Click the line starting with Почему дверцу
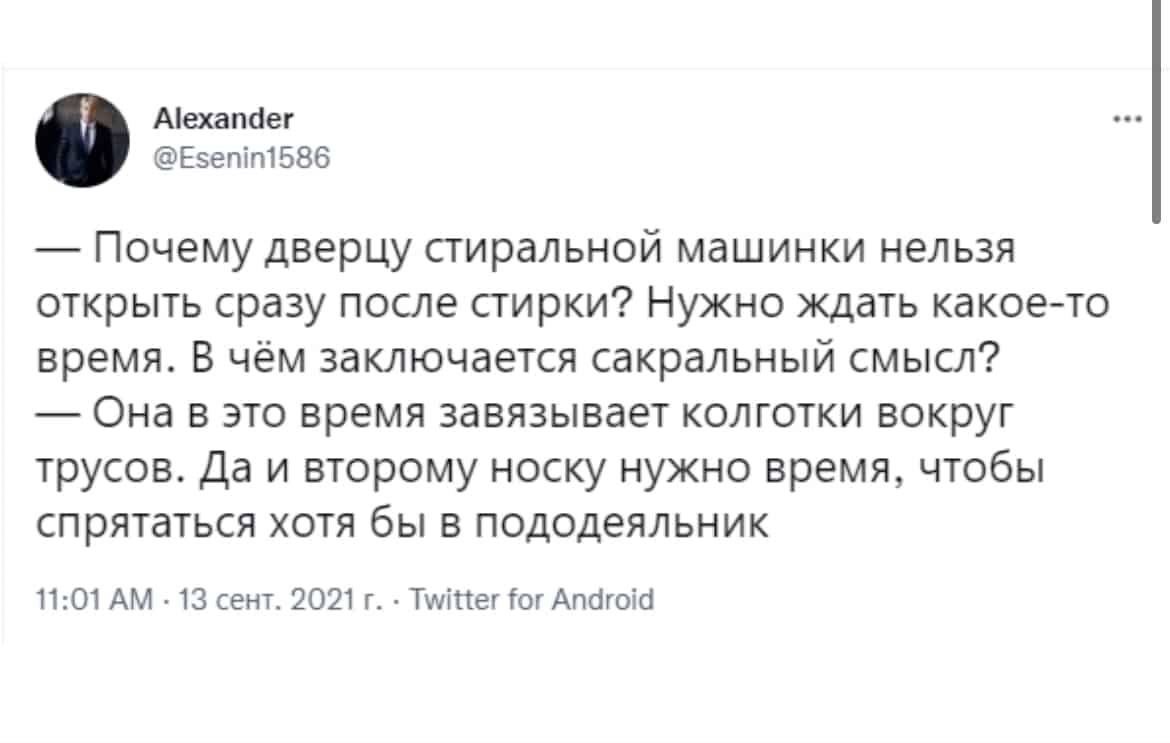The width and height of the screenshot is (1170, 743). (x=526, y=250)
